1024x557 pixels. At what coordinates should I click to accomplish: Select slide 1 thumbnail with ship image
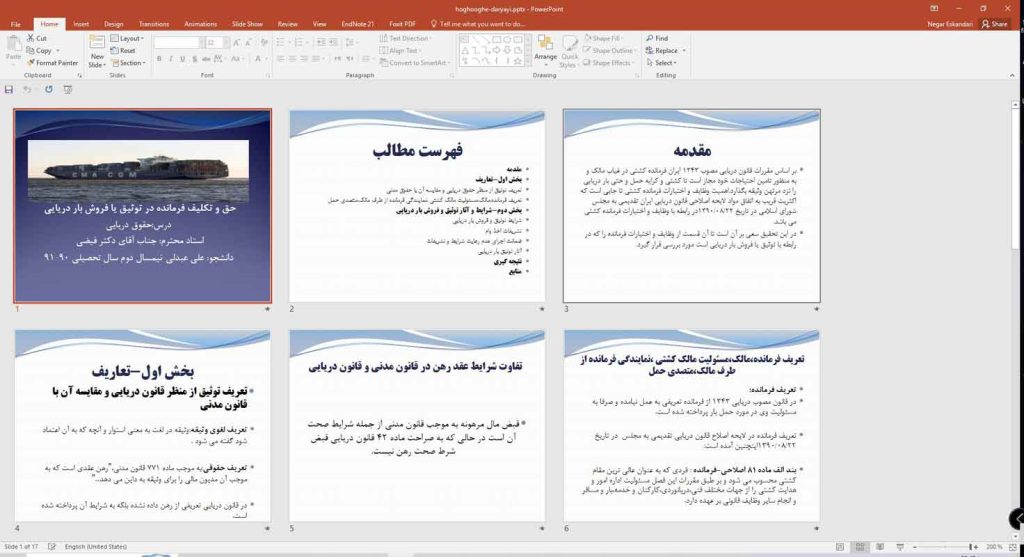[x=142, y=206]
